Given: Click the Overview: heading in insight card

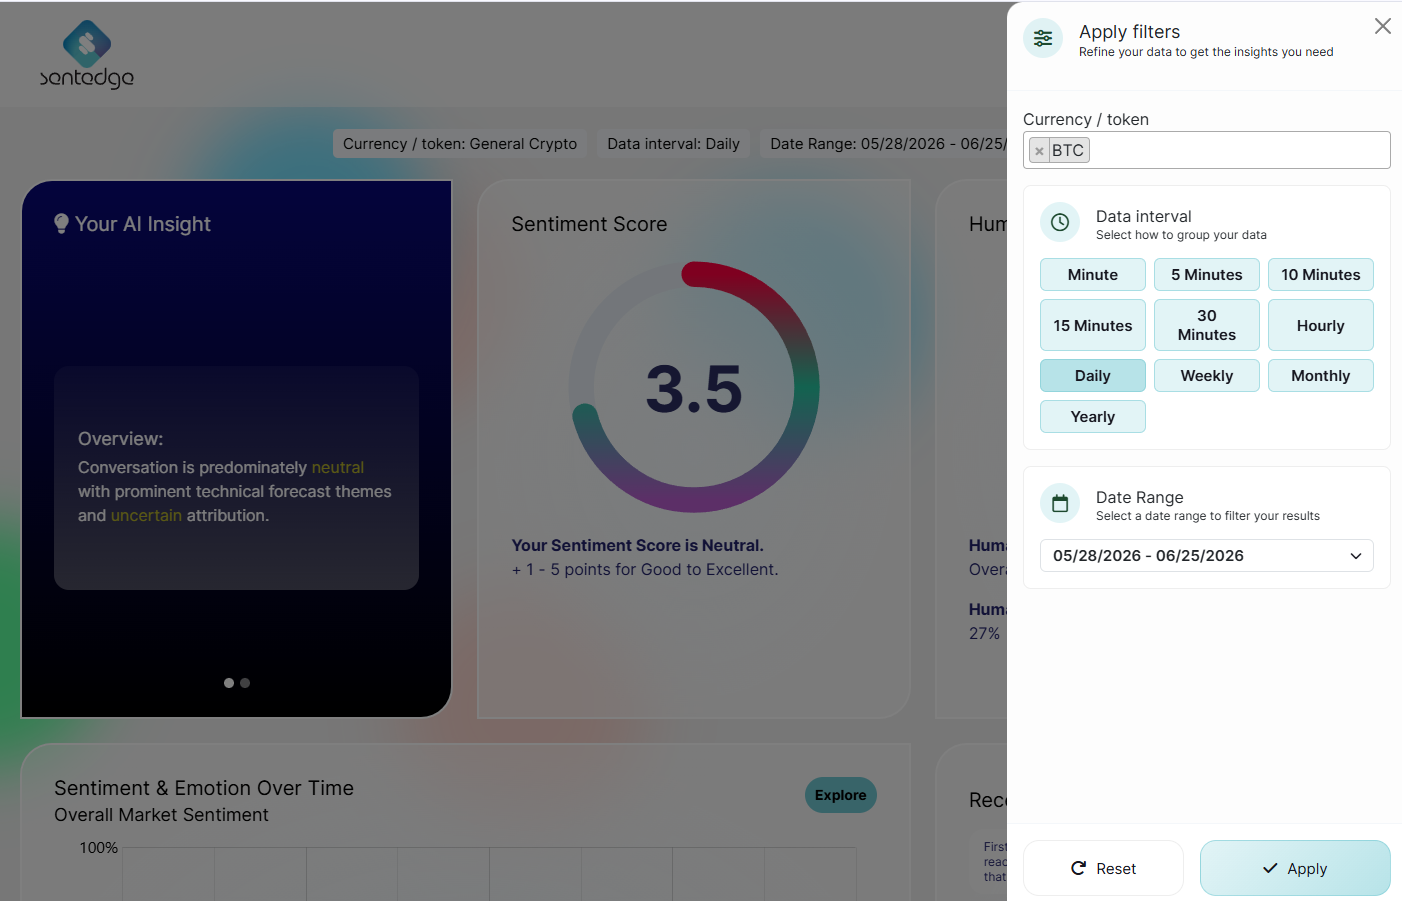Looking at the screenshot, I should tap(120, 439).
